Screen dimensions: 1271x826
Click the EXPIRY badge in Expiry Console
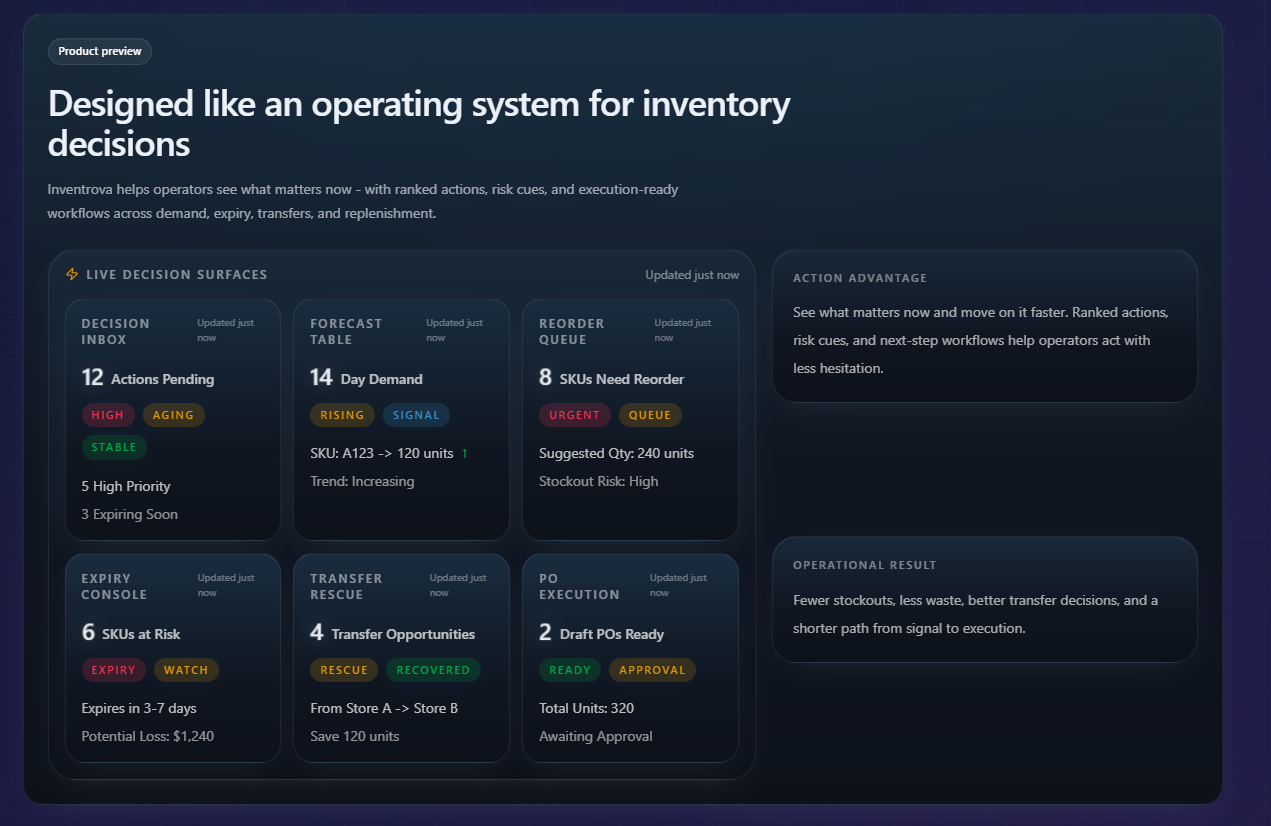tap(113, 670)
